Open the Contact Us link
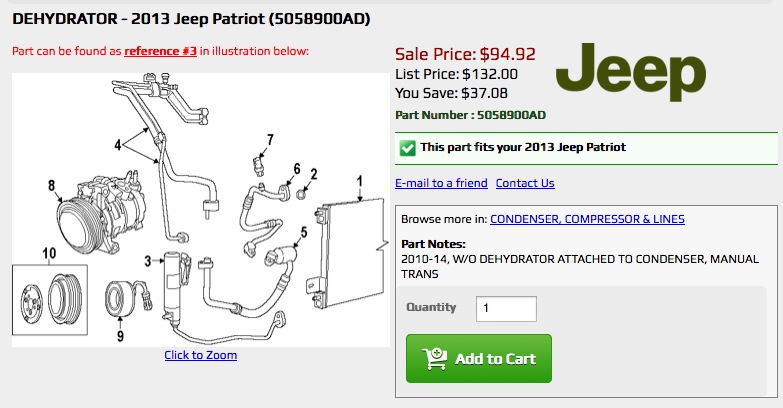Image resolution: width=783 pixels, height=408 pixels. click(x=525, y=183)
